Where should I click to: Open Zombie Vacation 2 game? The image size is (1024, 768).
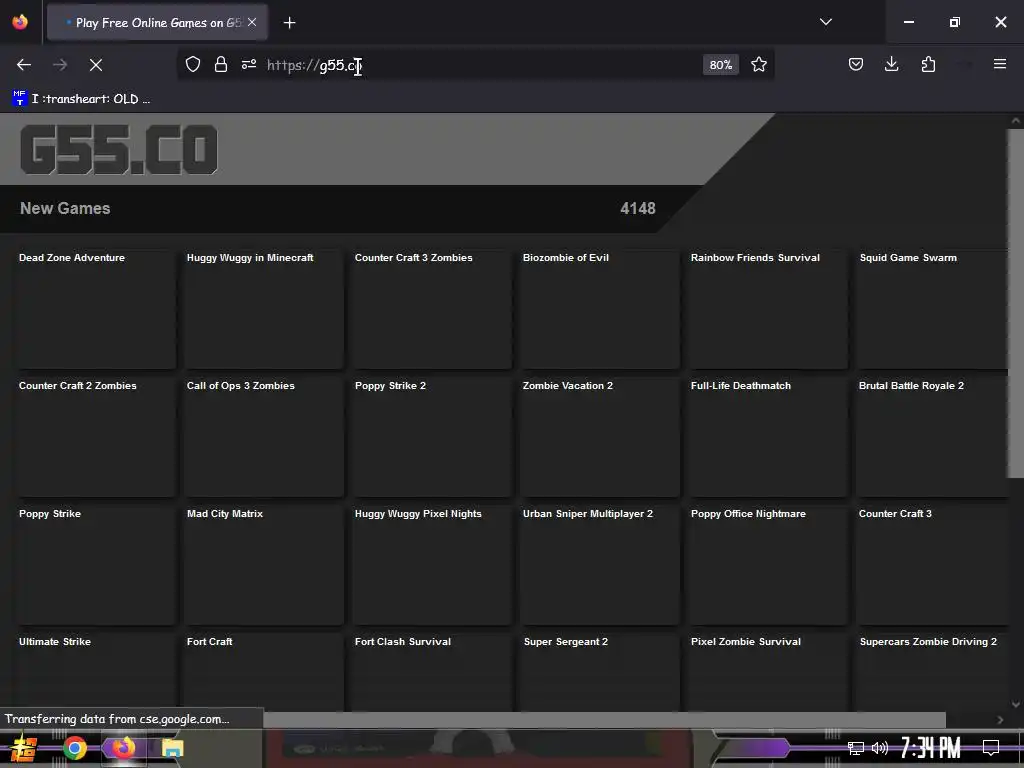(x=600, y=437)
